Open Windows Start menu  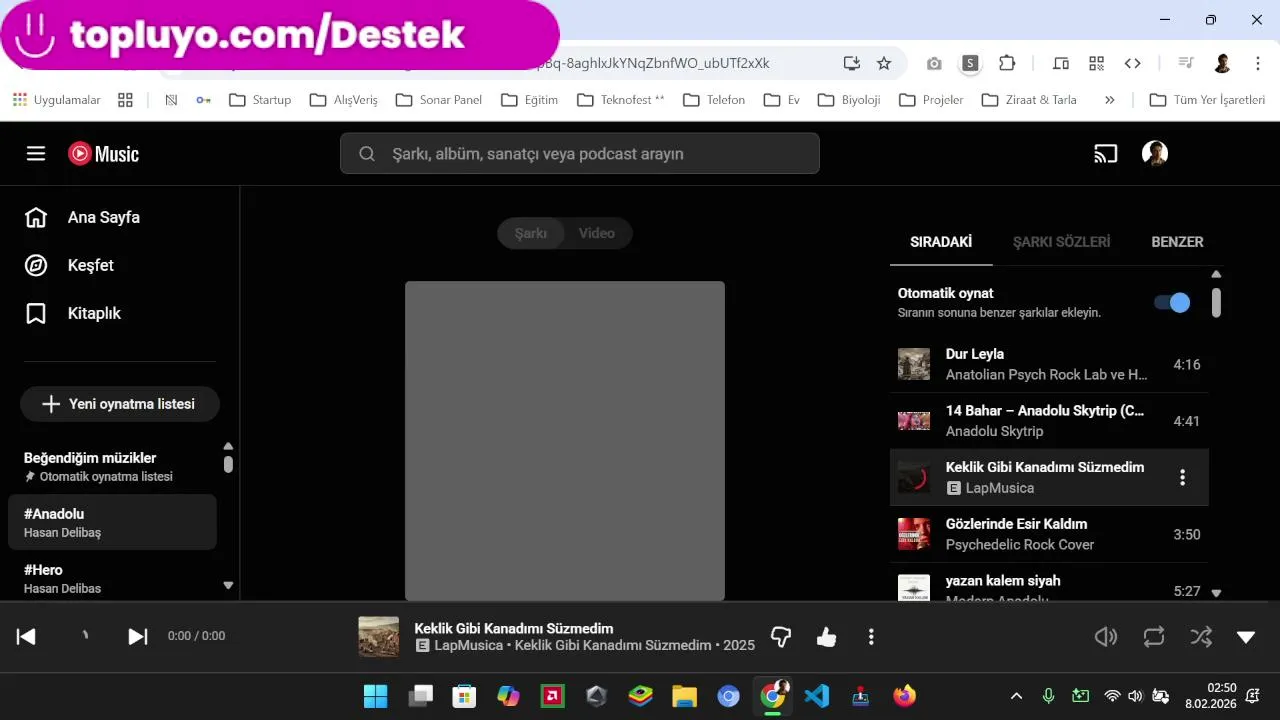[375, 696]
